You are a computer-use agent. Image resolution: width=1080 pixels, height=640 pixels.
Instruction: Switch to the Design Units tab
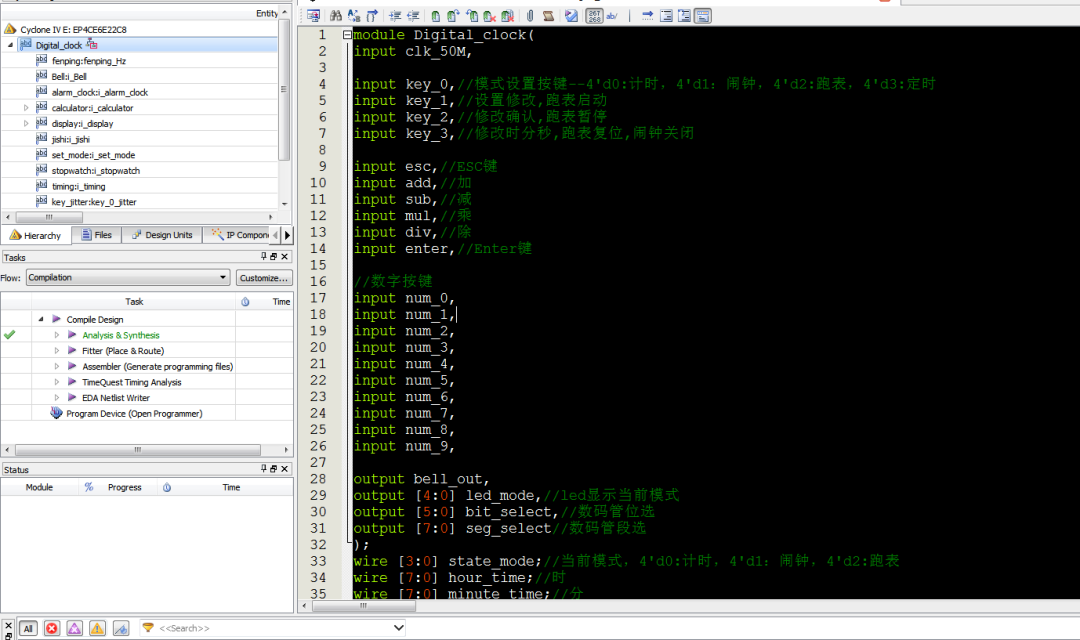click(x=162, y=235)
